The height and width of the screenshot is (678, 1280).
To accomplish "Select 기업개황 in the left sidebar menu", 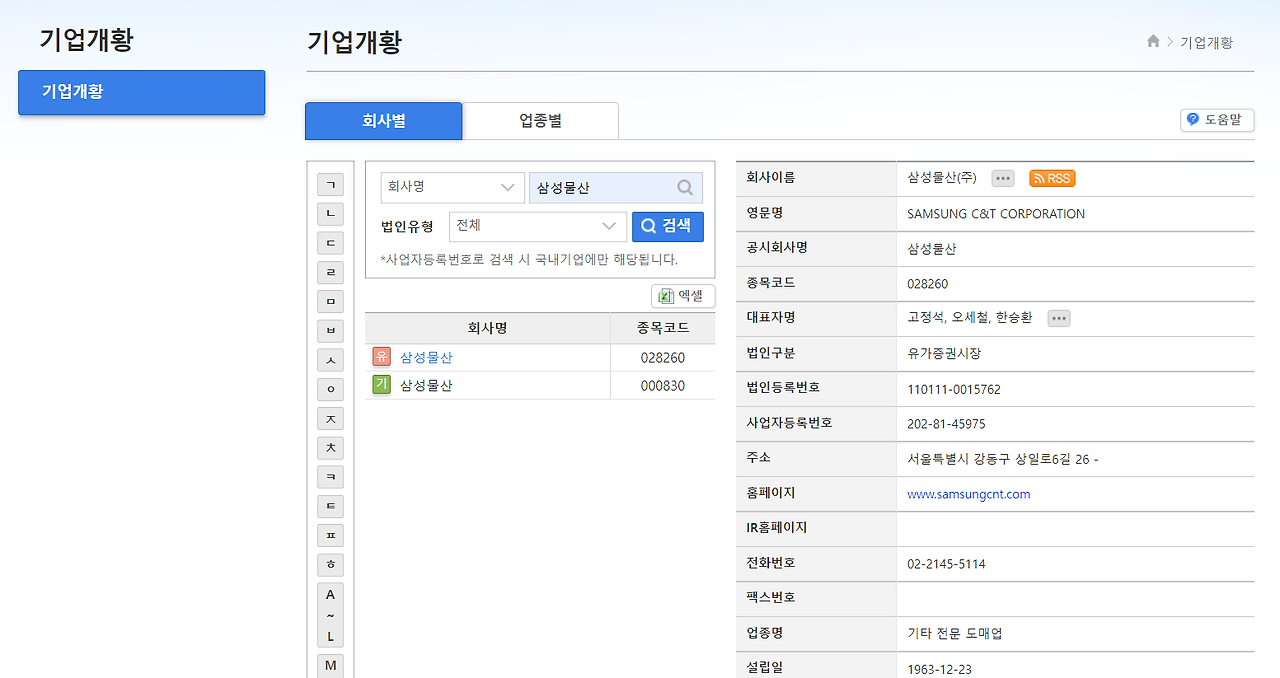I will point(141,92).
